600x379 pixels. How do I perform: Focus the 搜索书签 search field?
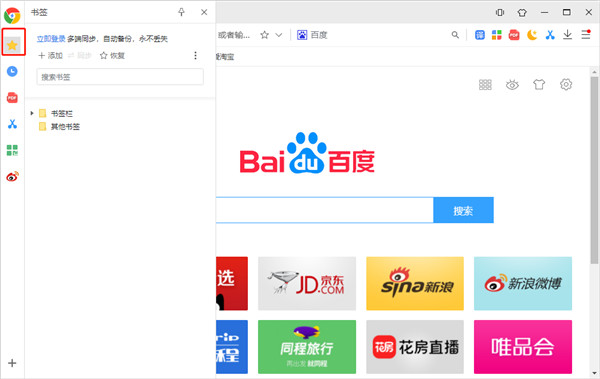pyautogui.click(x=120, y=77)
